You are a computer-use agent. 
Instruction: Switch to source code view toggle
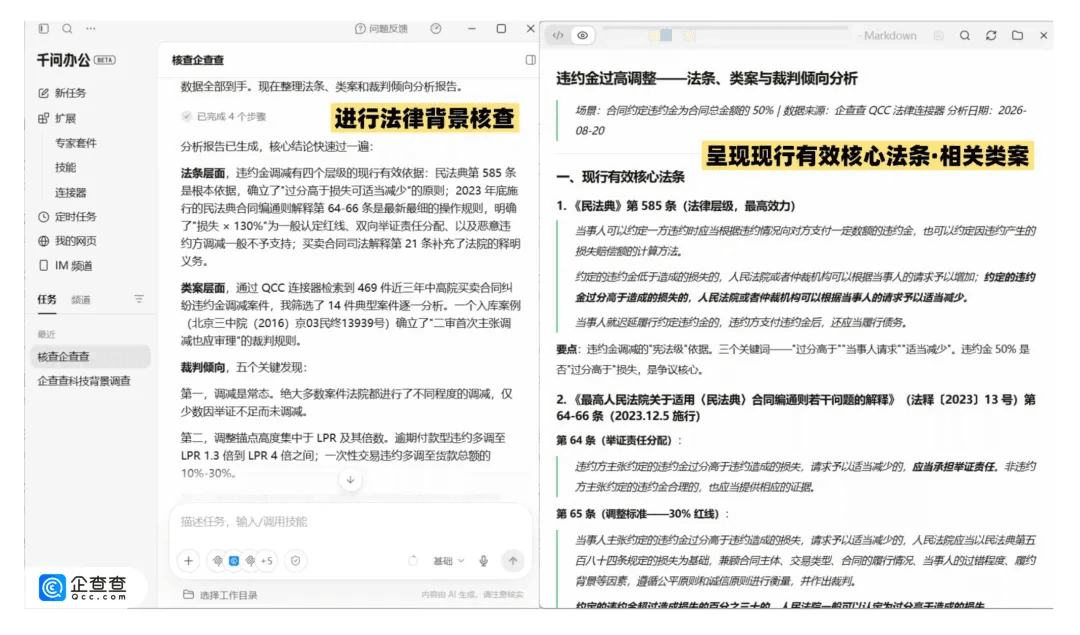558,35
